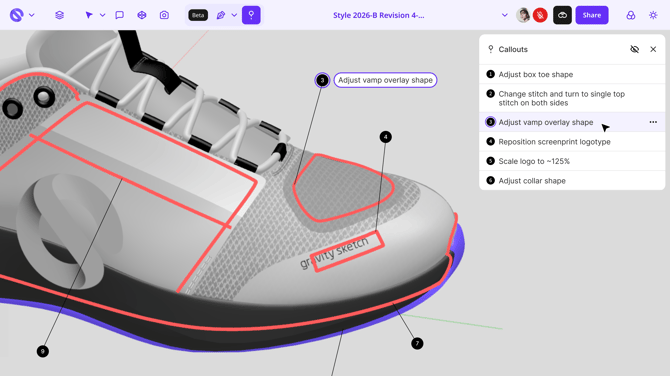The height and width of the screenshot is (376, 670).
Task: Click callout marker 4 in viewport
Action: click(x=385, y=137)
